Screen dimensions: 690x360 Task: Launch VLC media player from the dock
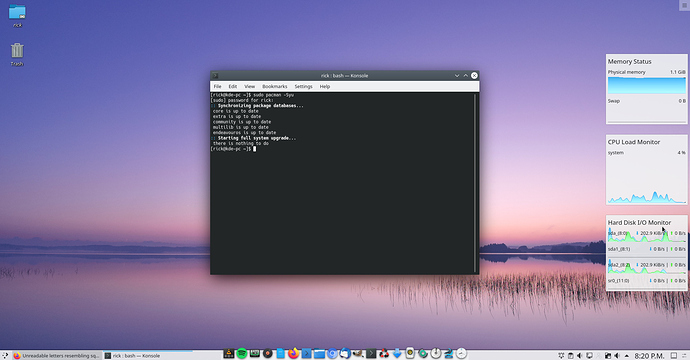[229, 353]
